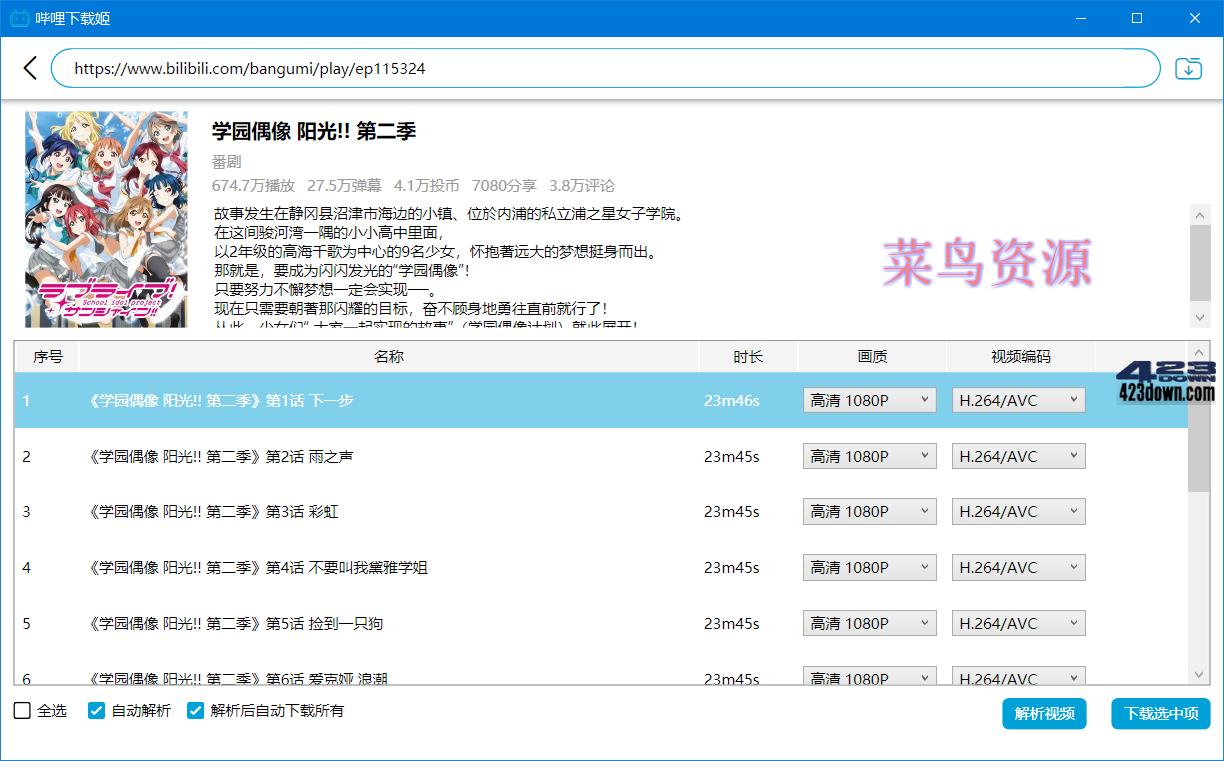Click the download icon beside the address bar
This screenshot has height=761, width=1224.
tap(1188, 68)
